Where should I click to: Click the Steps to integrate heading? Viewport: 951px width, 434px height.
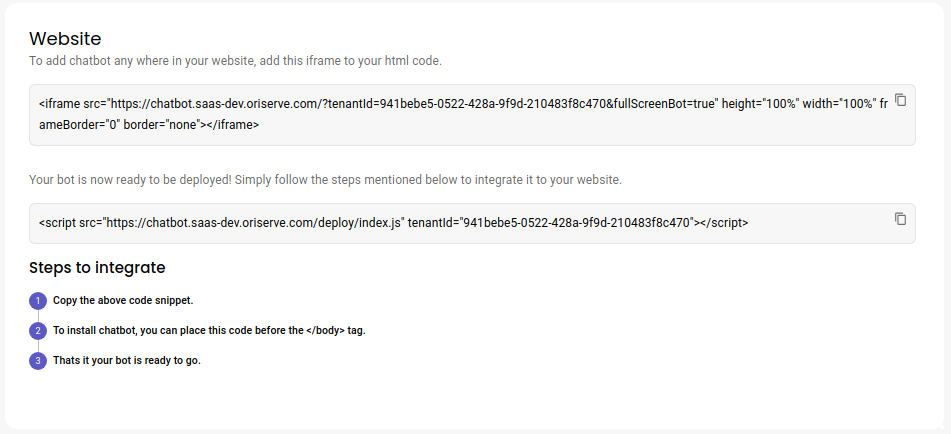click(x=97, y=267)
